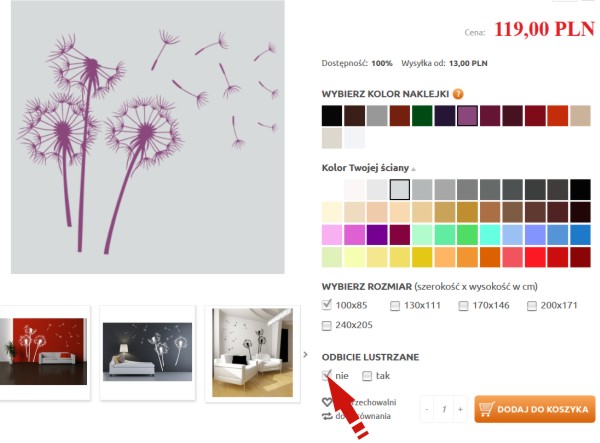
Task: Open the red wall room thumbnail
Action: [x=43, y=352]
